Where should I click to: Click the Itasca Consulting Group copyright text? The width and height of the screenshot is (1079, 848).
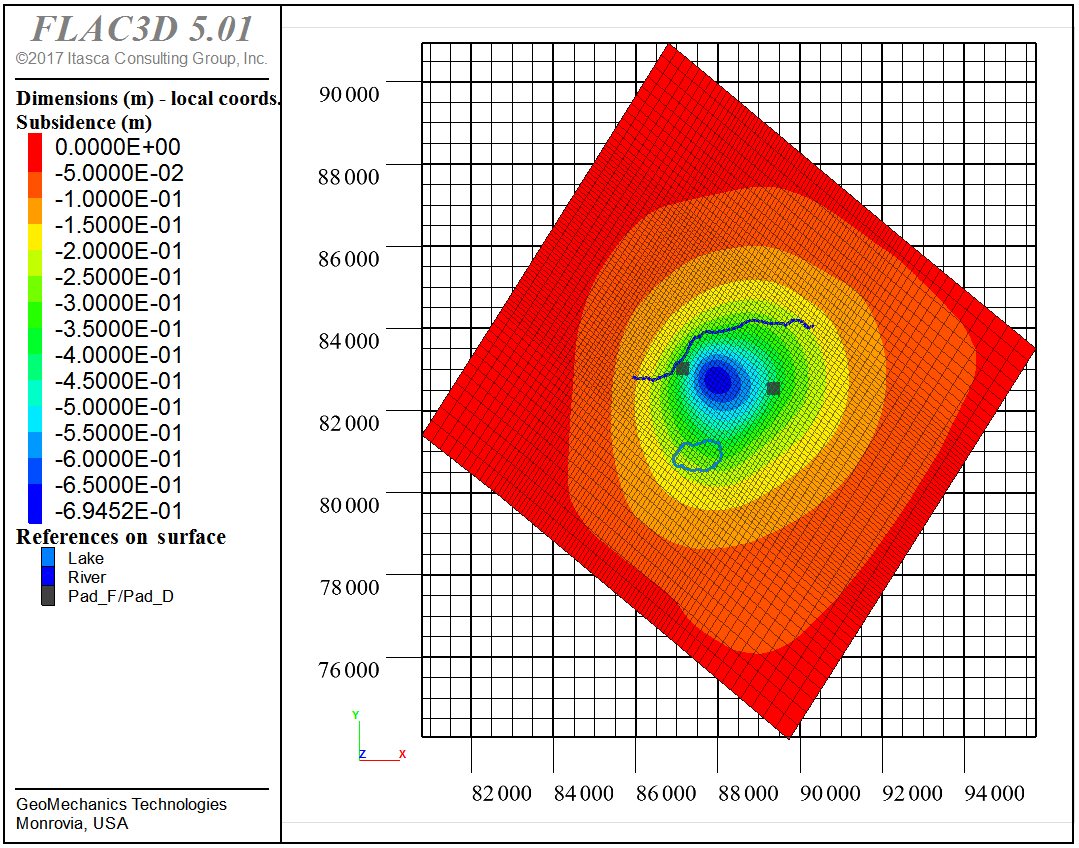point(141,59)
